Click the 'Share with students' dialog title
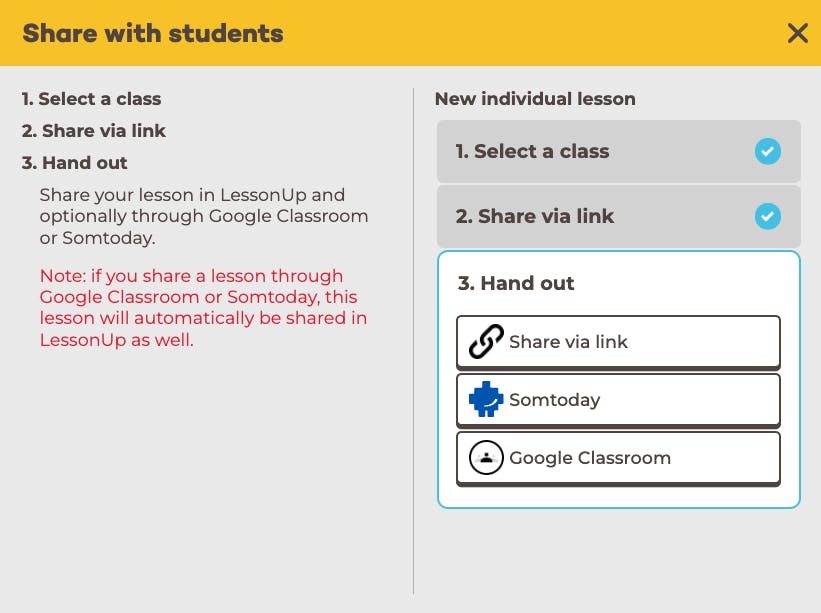The width and height of the screenshot is (821, 613). click(153, 33)
